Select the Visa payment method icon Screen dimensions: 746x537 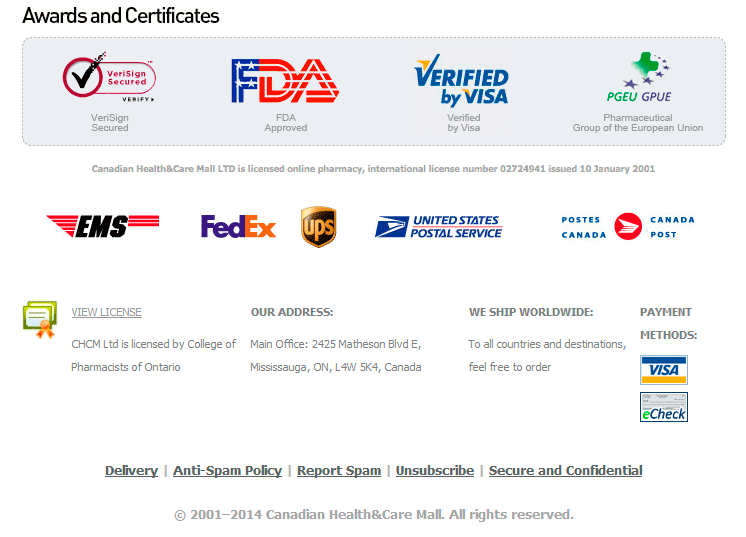click(x=663, y=370)
